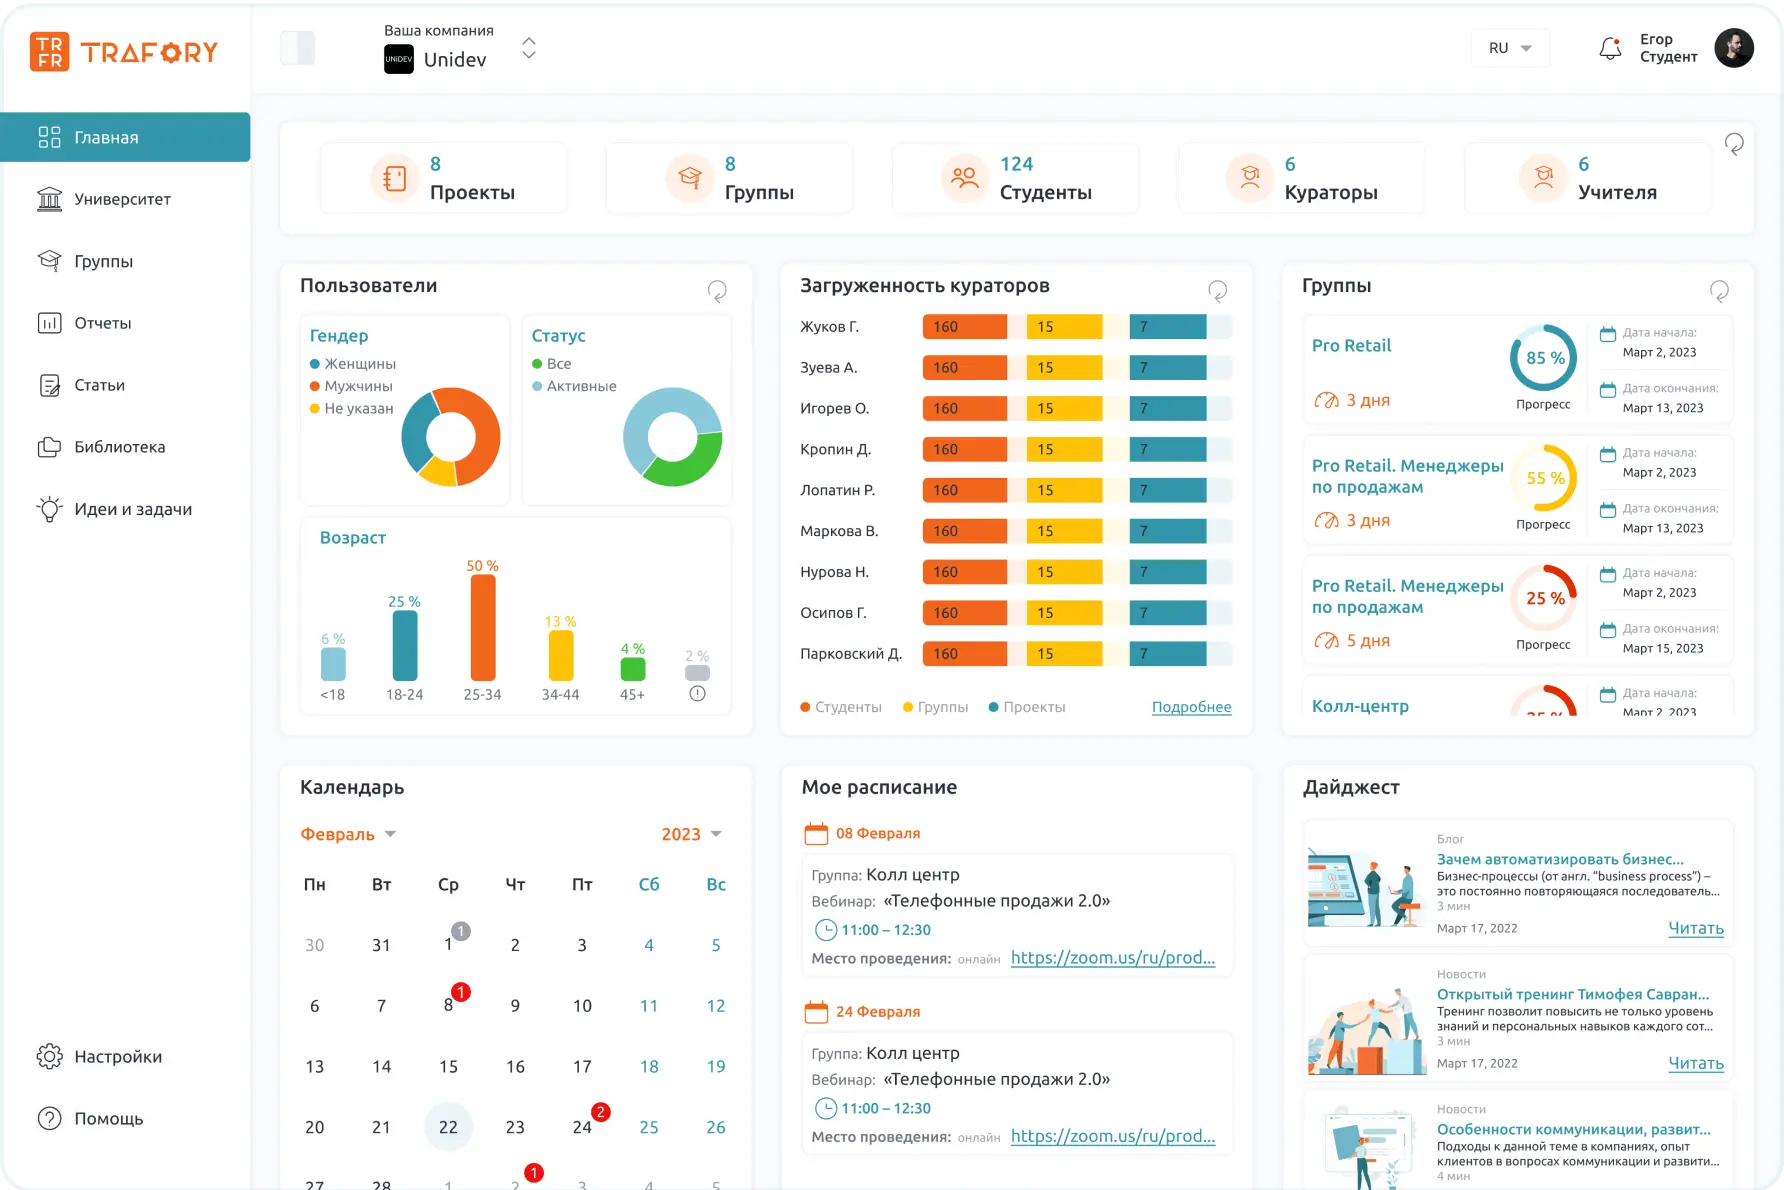Open the 2023 year dropdown

[x=691, y=834]
